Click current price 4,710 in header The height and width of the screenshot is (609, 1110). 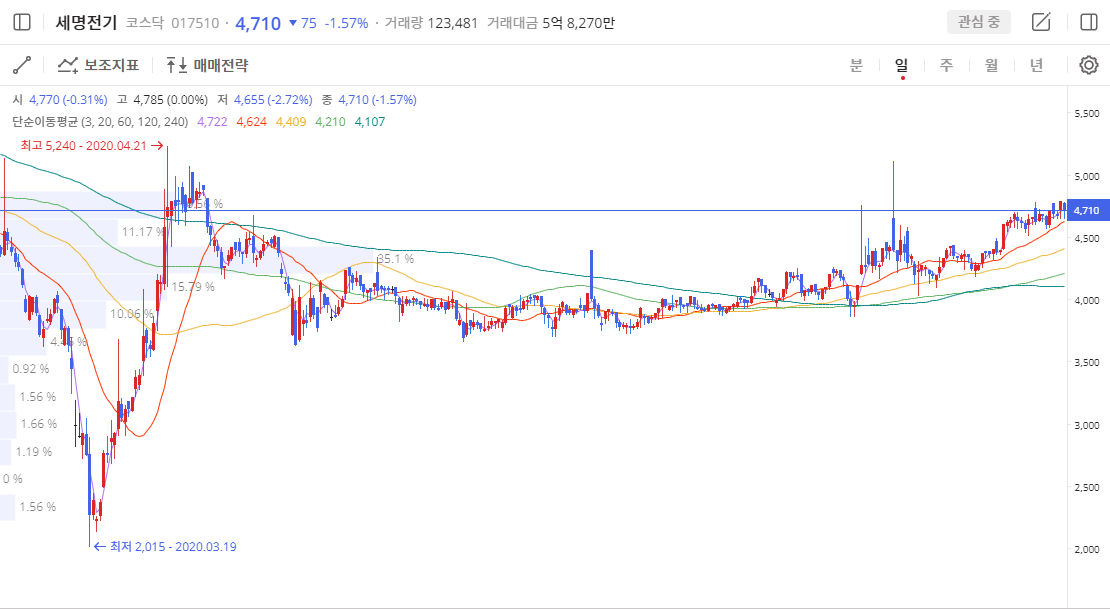(258, 23)
